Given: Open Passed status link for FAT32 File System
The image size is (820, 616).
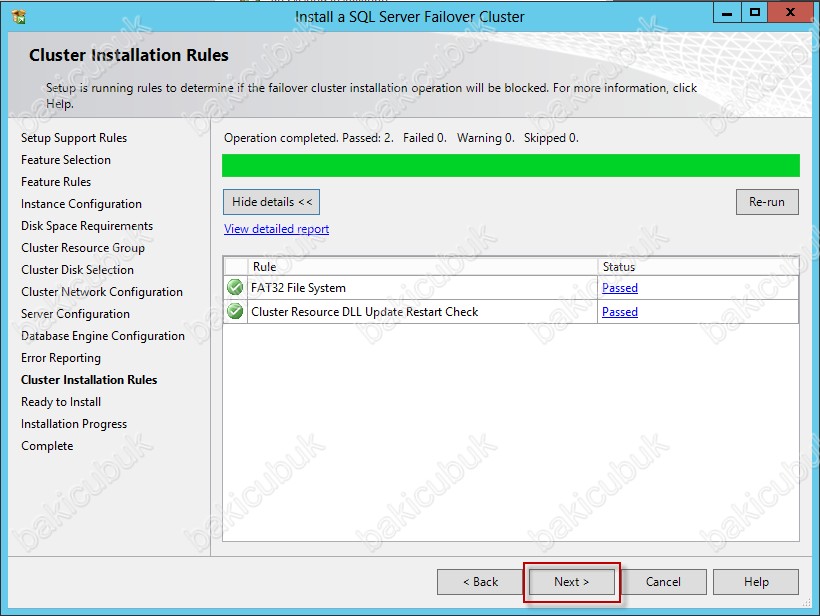Looking at the screenshot, I should (x=620, y=288).
